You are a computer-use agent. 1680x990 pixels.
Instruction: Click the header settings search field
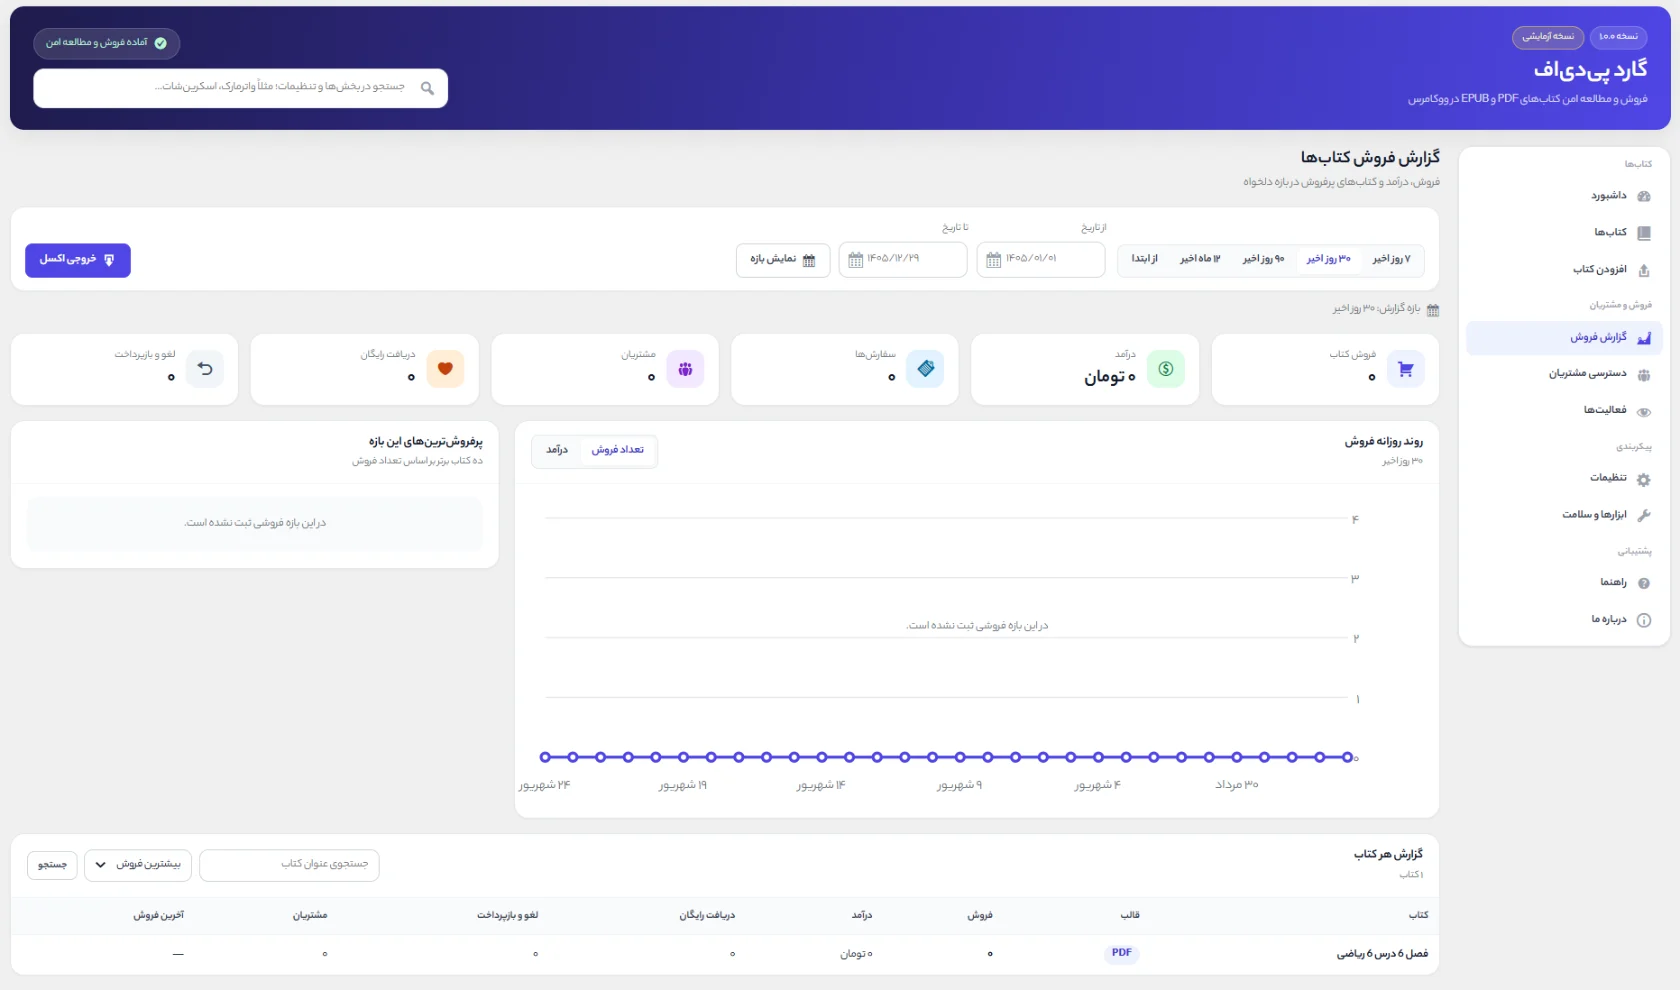coord(240,88)
